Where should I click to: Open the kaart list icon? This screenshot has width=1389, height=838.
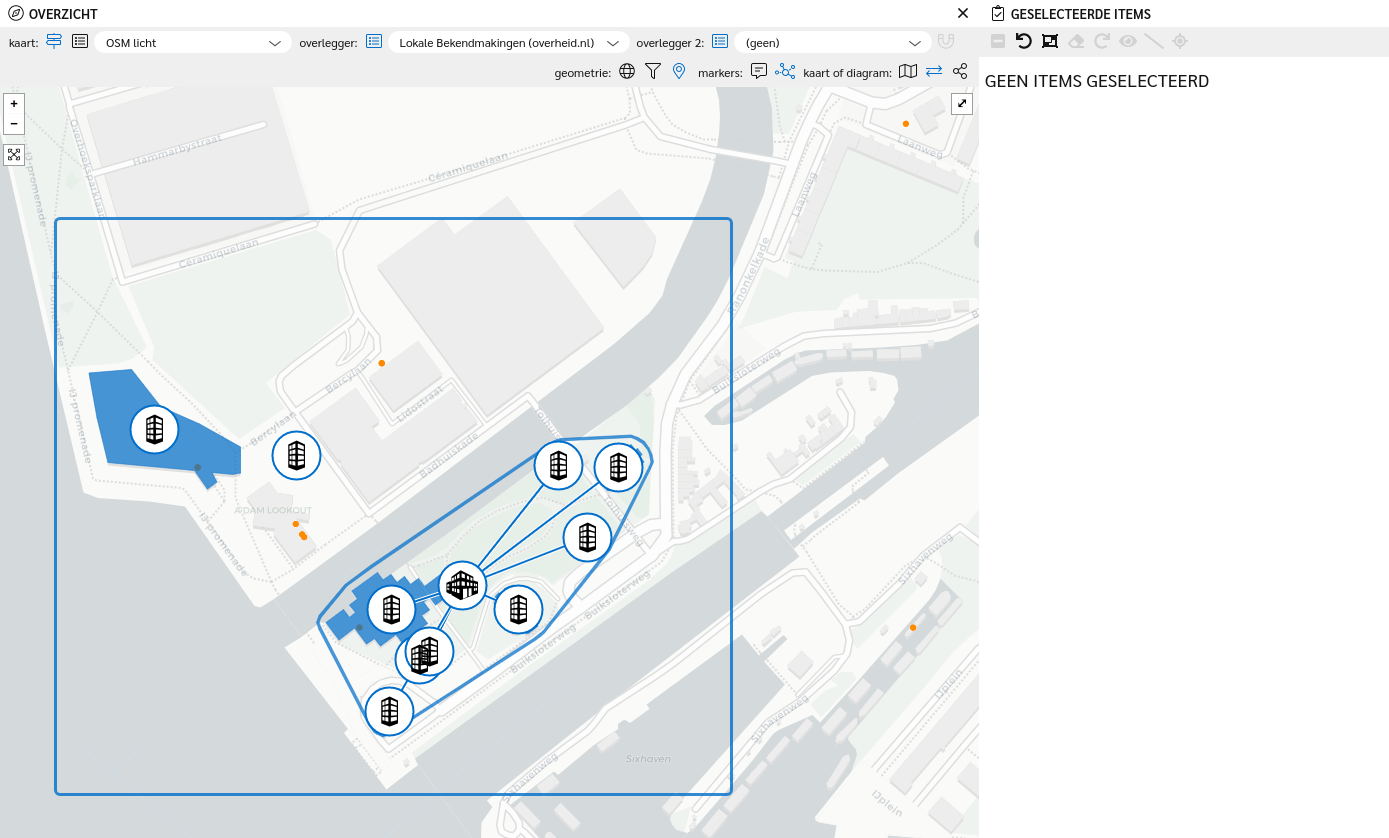coord(80,42)
